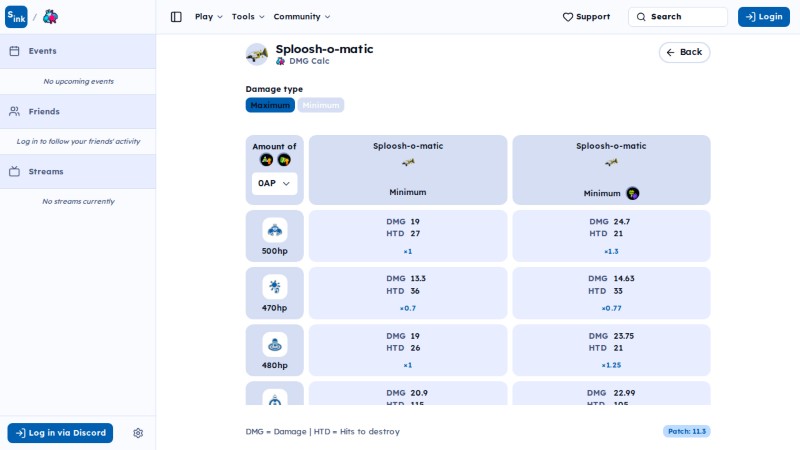The height and width of the screenshot is (450, 800).
Task: Open the Friends sidebar section
Action: click(x=78, y=111)
